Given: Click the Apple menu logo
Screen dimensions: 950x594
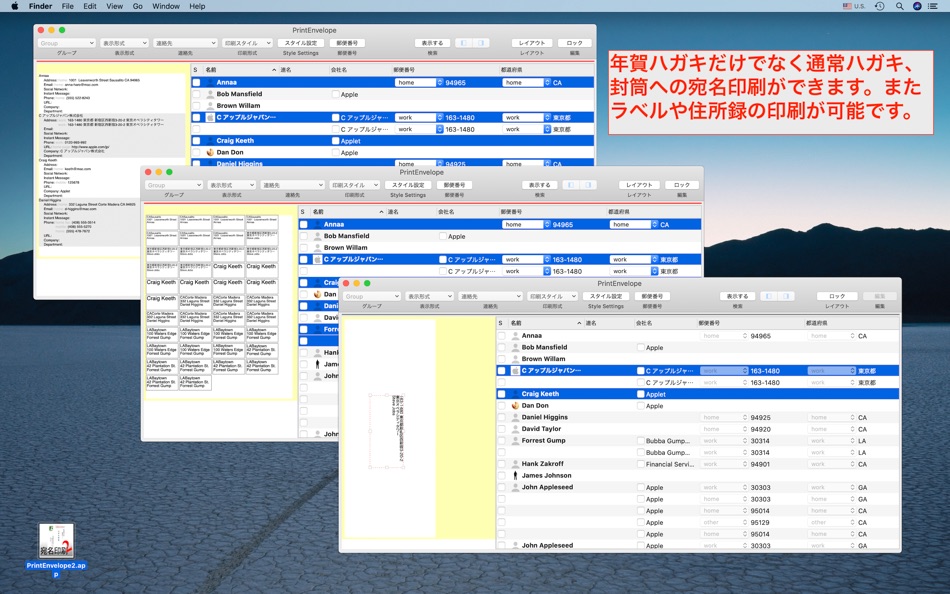Looking at the screenshot, I should [15, 6].
